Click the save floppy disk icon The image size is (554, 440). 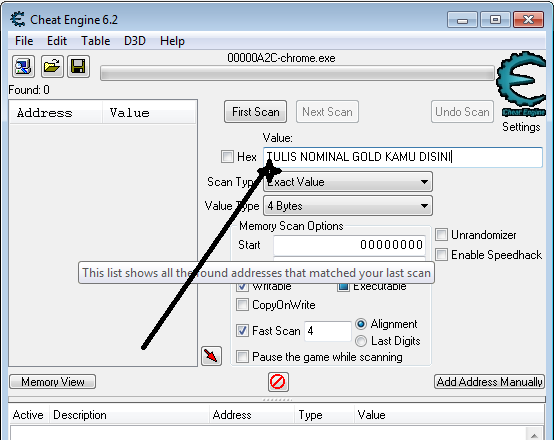(78, 66)
